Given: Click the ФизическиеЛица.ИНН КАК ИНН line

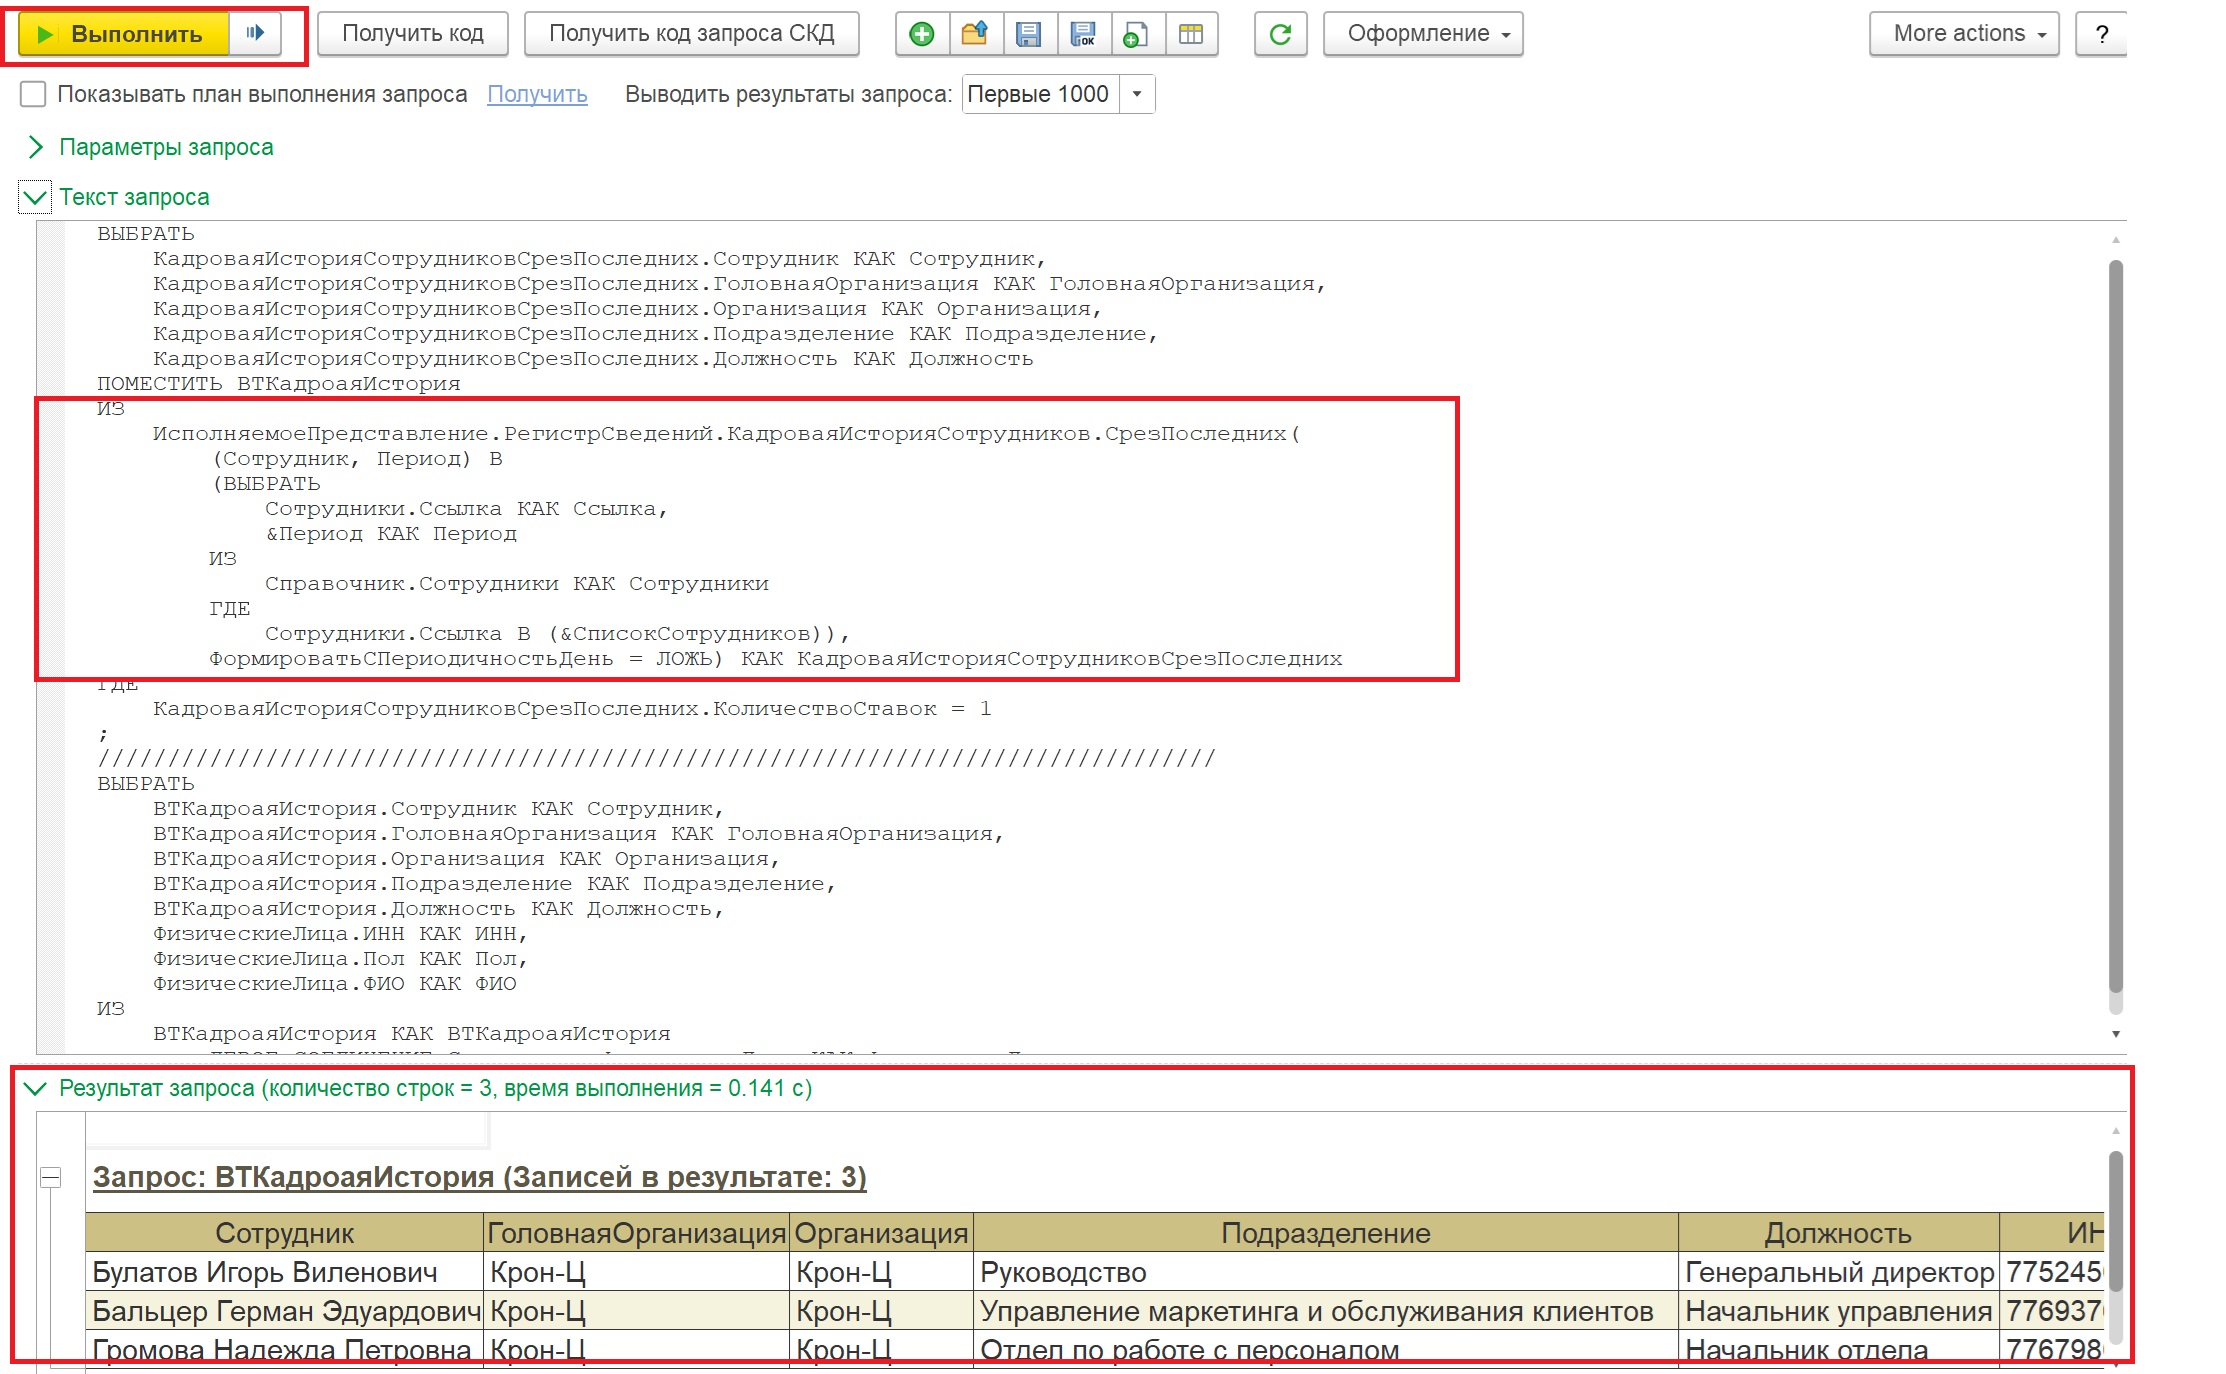Looking at the screenshot, I should pyautogui.click(x=340, y=934).
